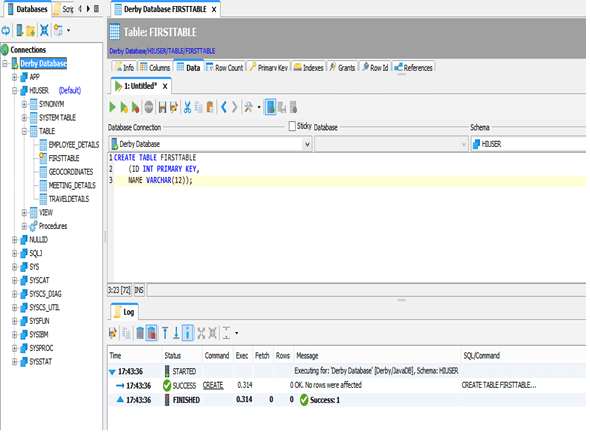Open dropdown arrow next to tree filter icon
The width and height of the screenshot is (590, 437).
click(x=68, y=30)
